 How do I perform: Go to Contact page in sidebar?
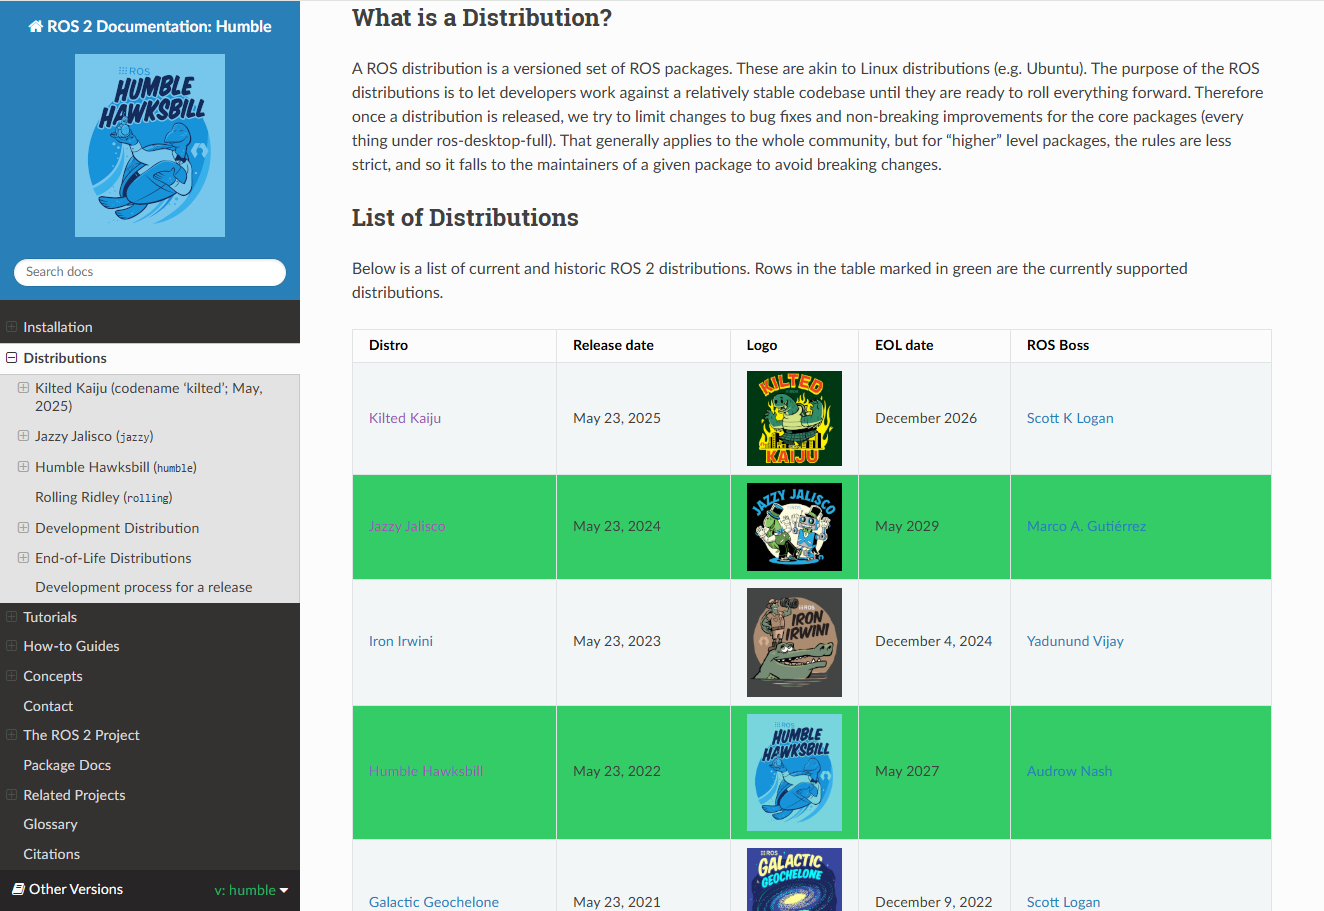[x=48, y=706]
